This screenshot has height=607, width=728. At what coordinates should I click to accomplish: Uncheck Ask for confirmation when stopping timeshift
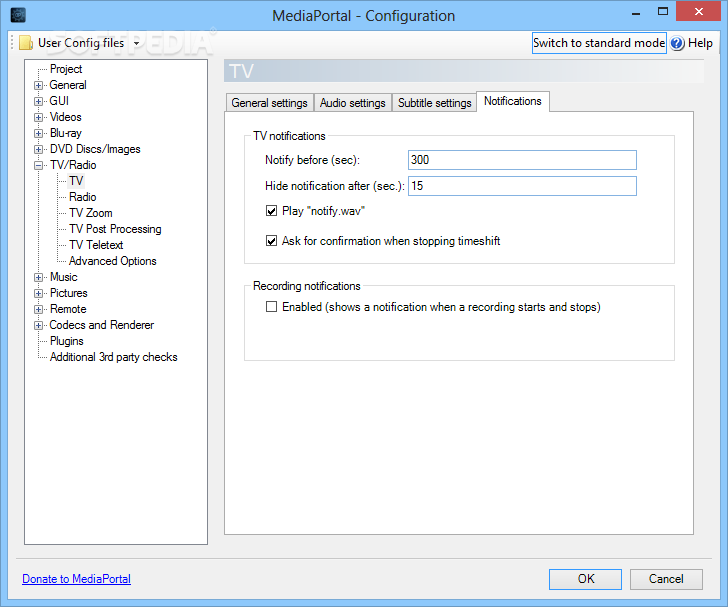click(x=272, y=241)
